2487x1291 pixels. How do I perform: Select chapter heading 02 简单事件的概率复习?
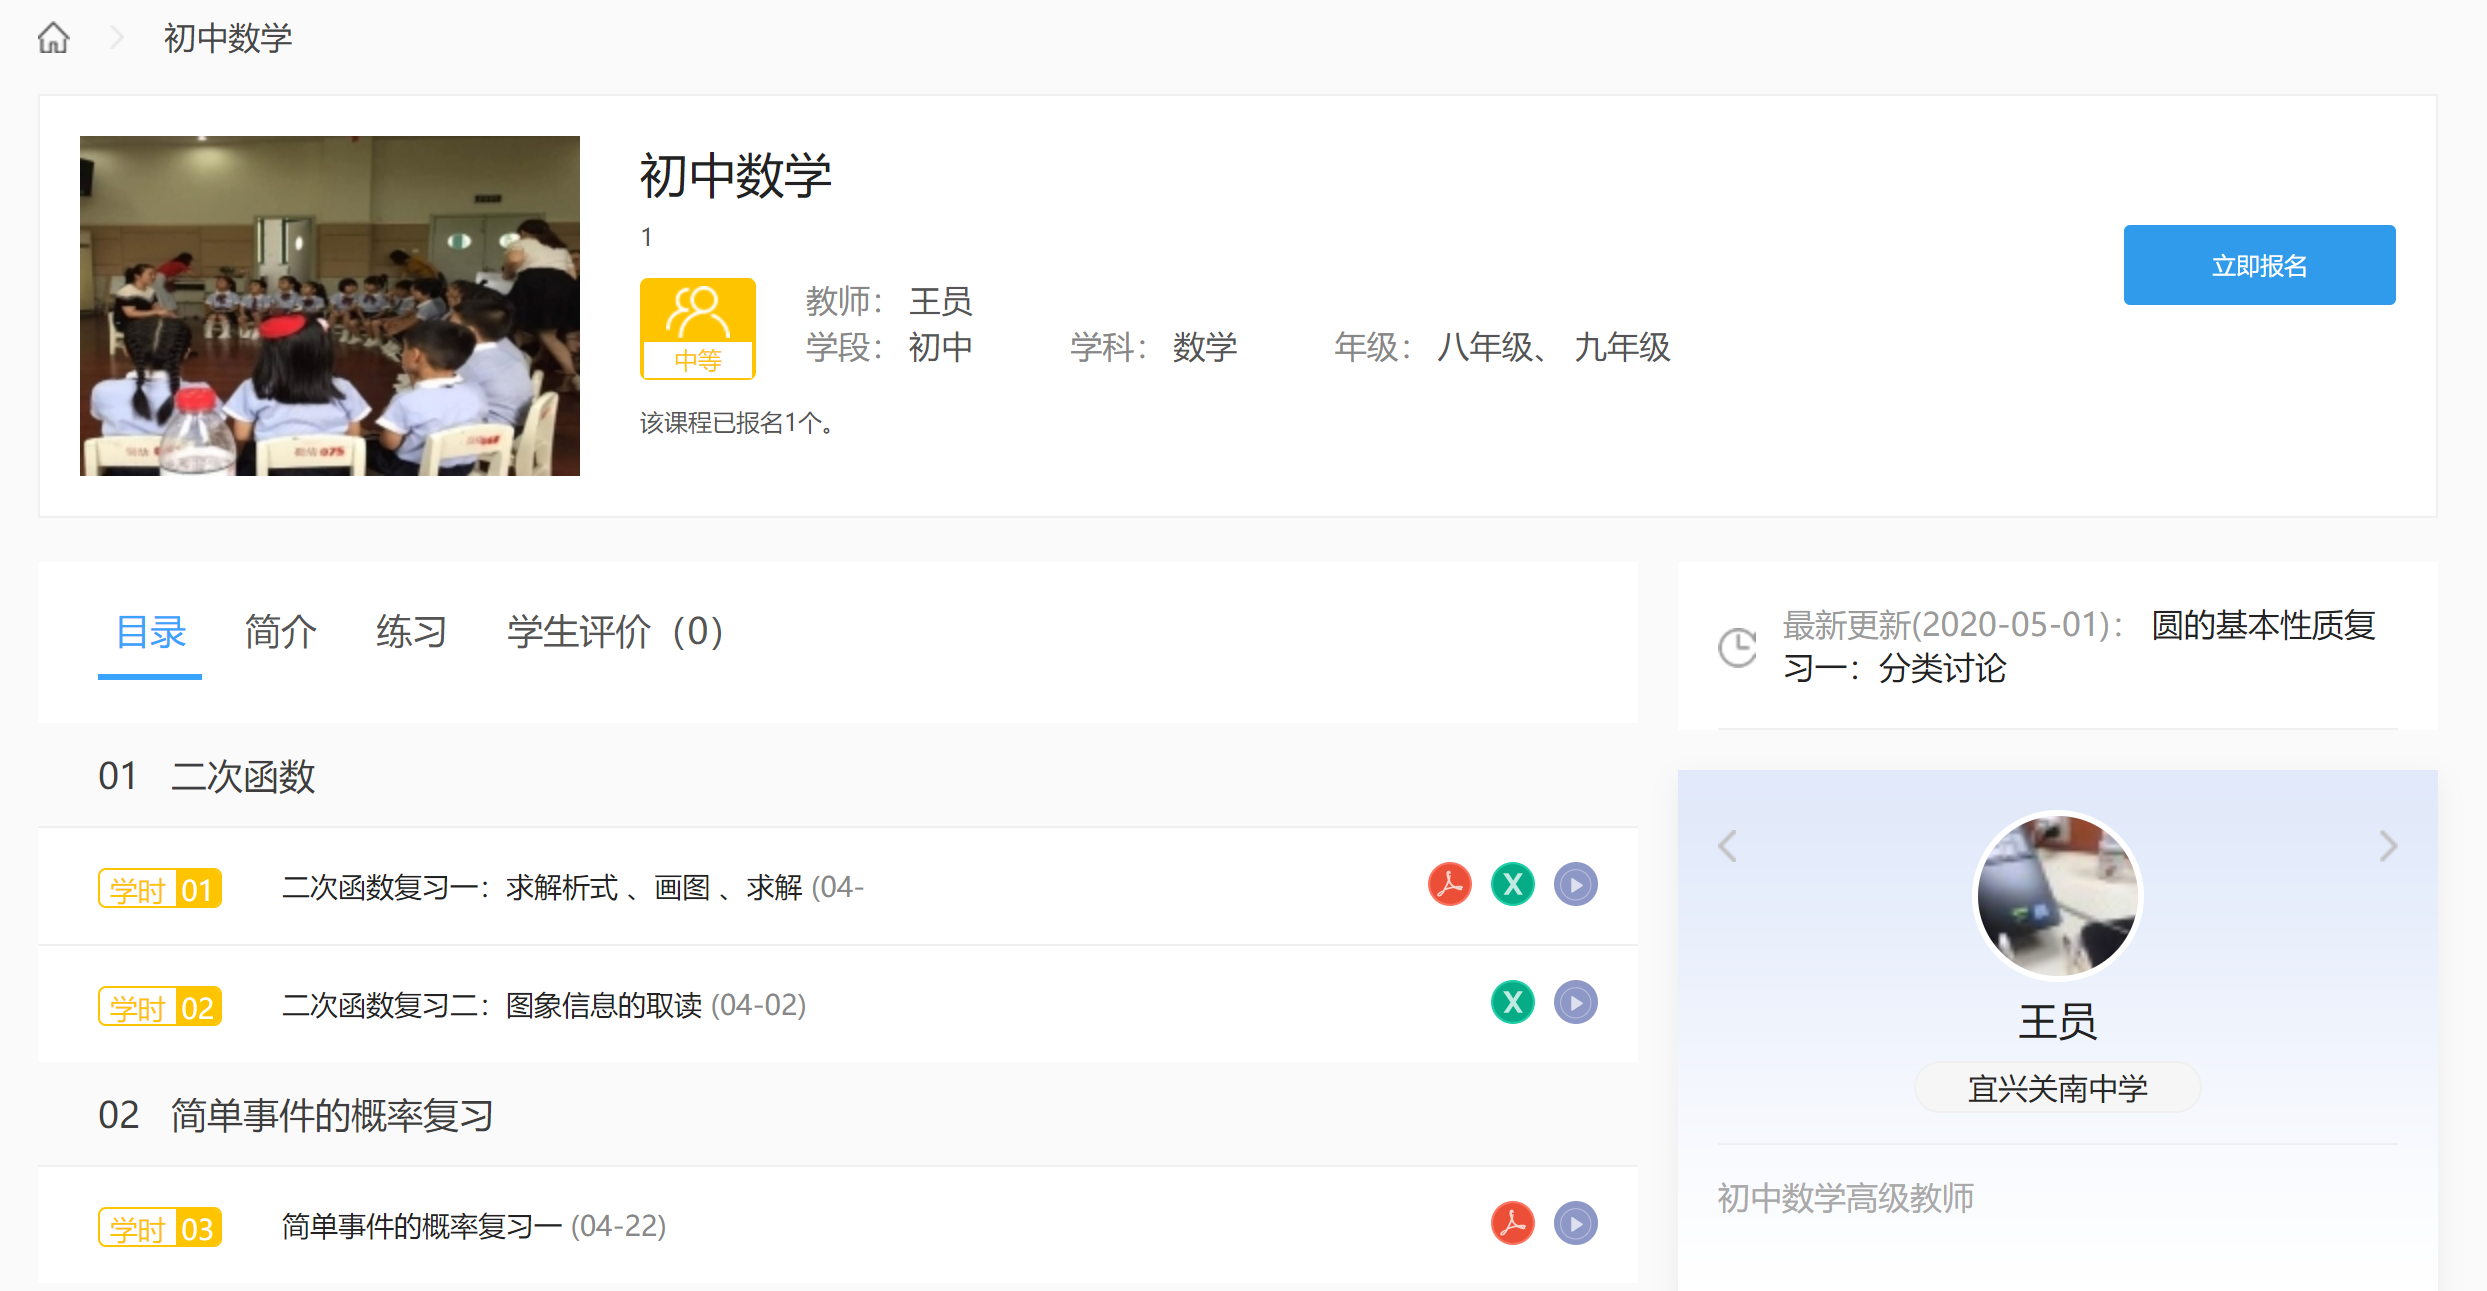point(296,1115)
